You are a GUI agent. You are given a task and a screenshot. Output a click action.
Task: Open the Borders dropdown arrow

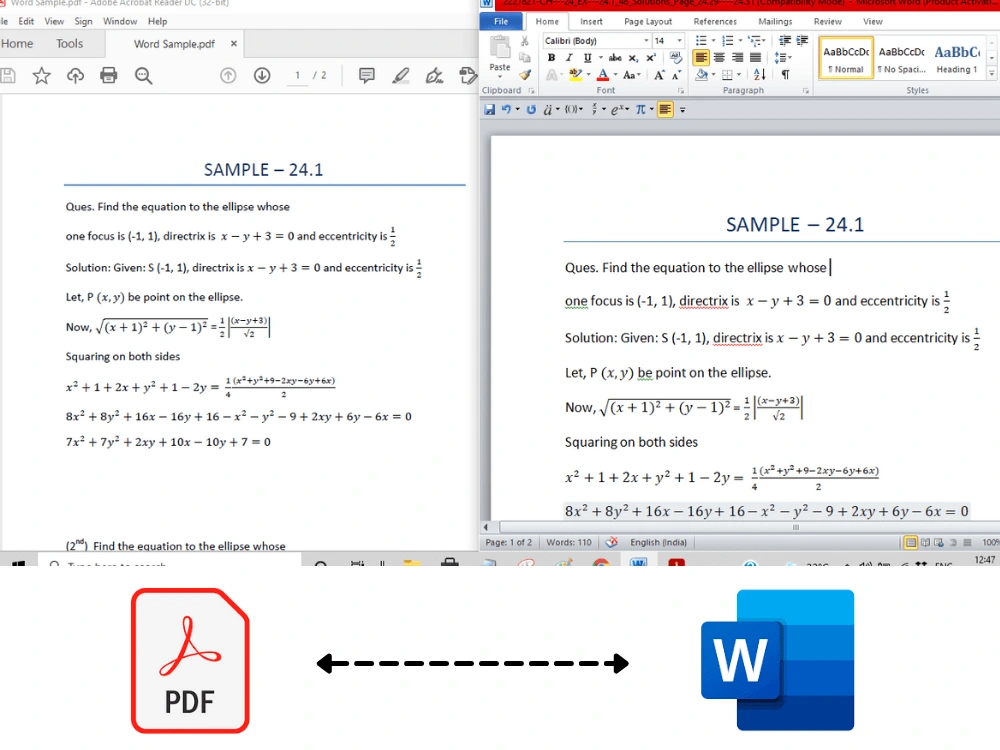(x=739, y=75)
